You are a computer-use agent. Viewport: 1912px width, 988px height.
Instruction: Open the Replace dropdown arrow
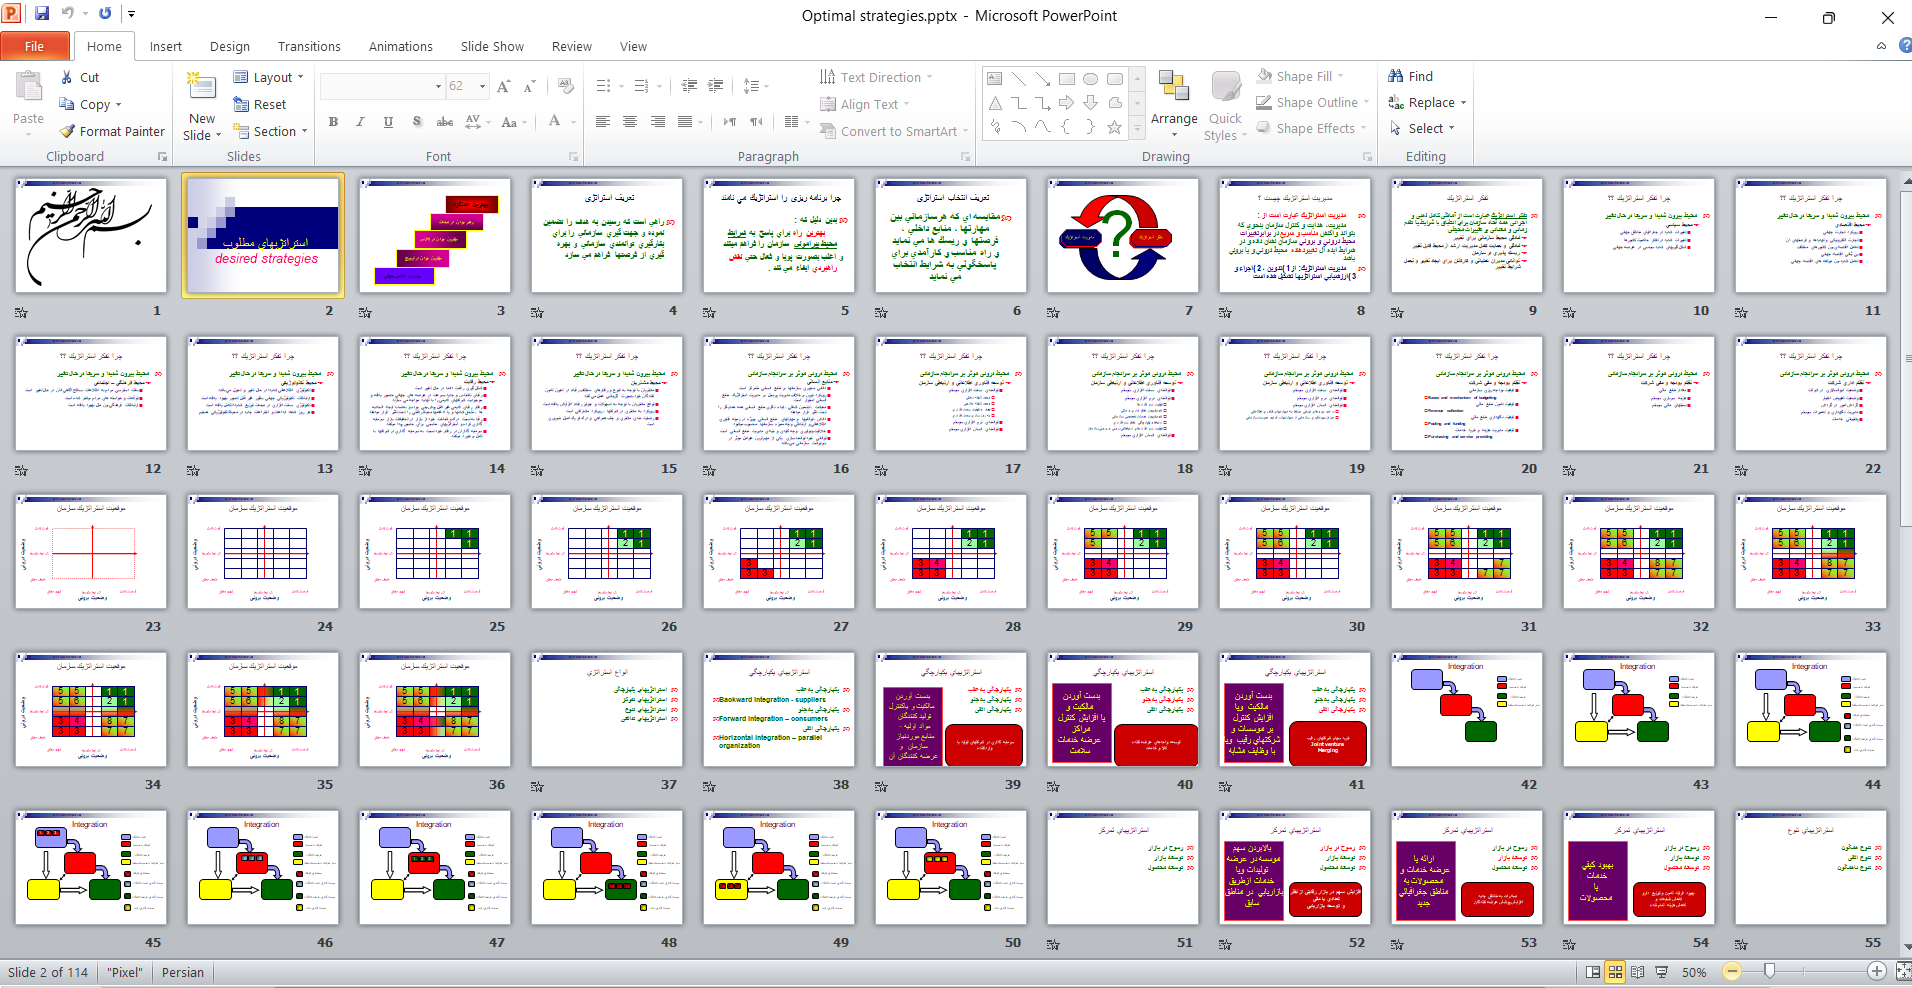(x=1463, y=103)
